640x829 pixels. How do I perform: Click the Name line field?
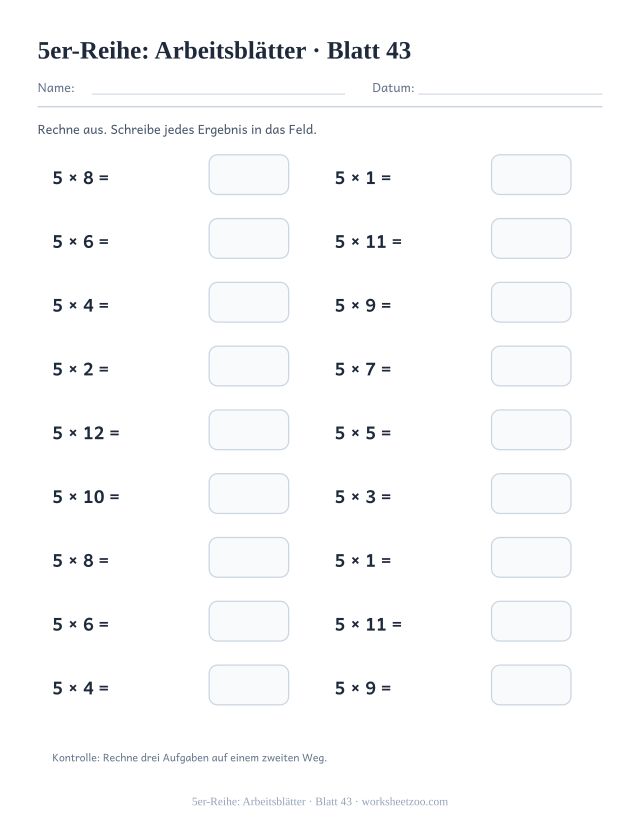[218, 89]
